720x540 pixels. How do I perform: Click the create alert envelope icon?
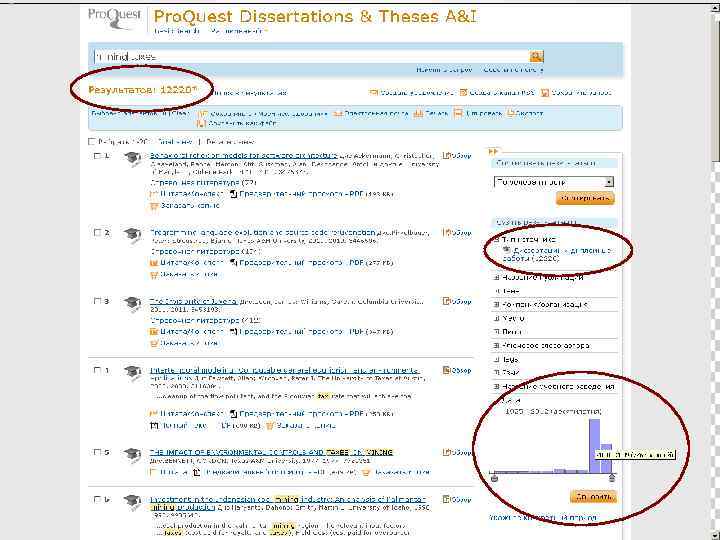[x=373, y=93]
